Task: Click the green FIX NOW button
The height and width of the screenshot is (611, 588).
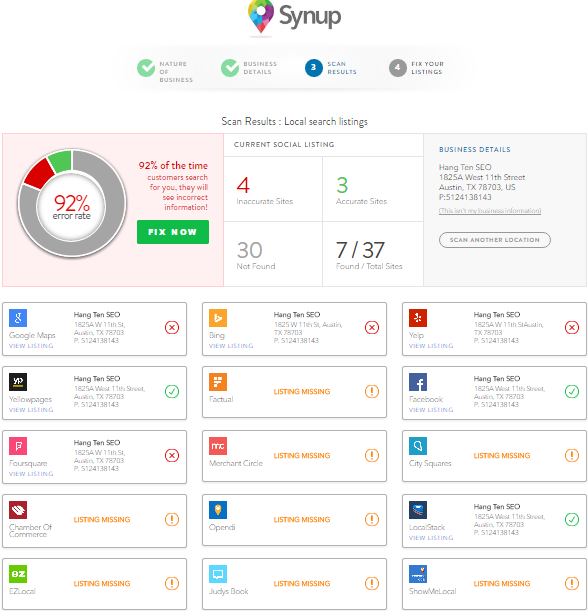Action: [173, 232]
